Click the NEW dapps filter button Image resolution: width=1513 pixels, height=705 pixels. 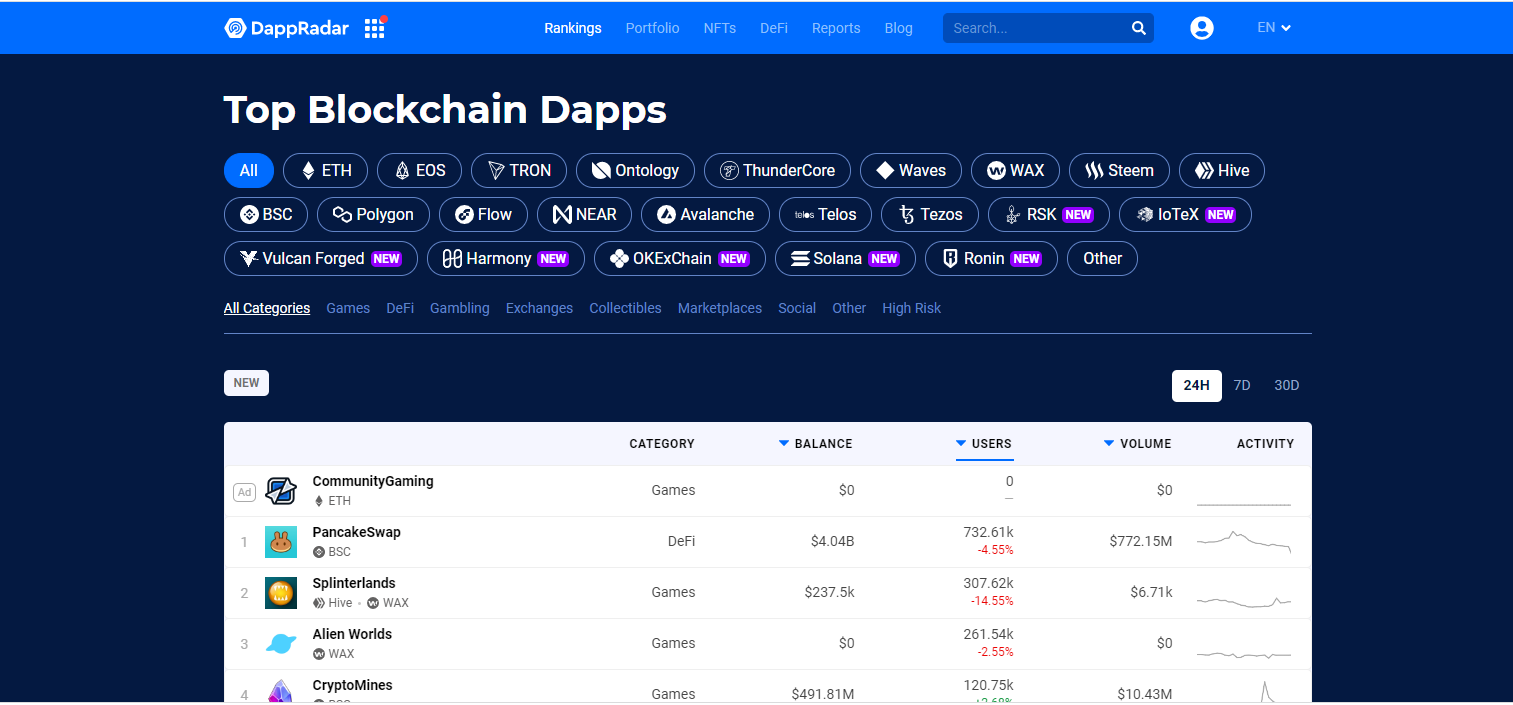tap(246, 383)
